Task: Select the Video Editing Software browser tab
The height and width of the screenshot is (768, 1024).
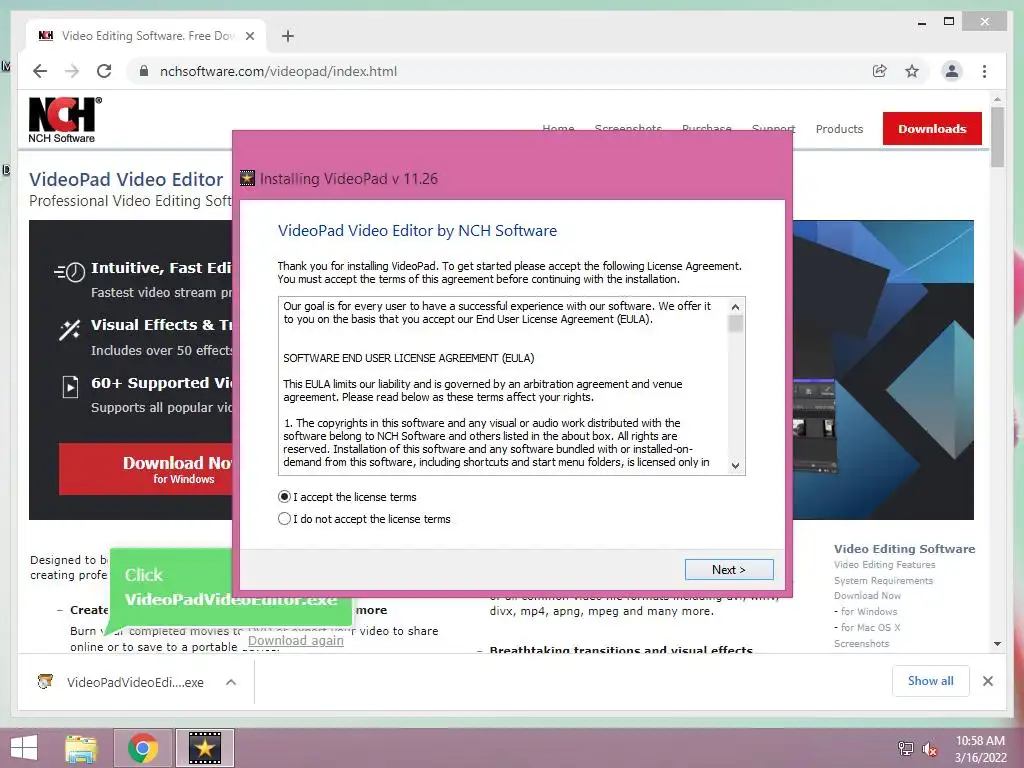Action: pyautogui.click(x=146, y=36)
